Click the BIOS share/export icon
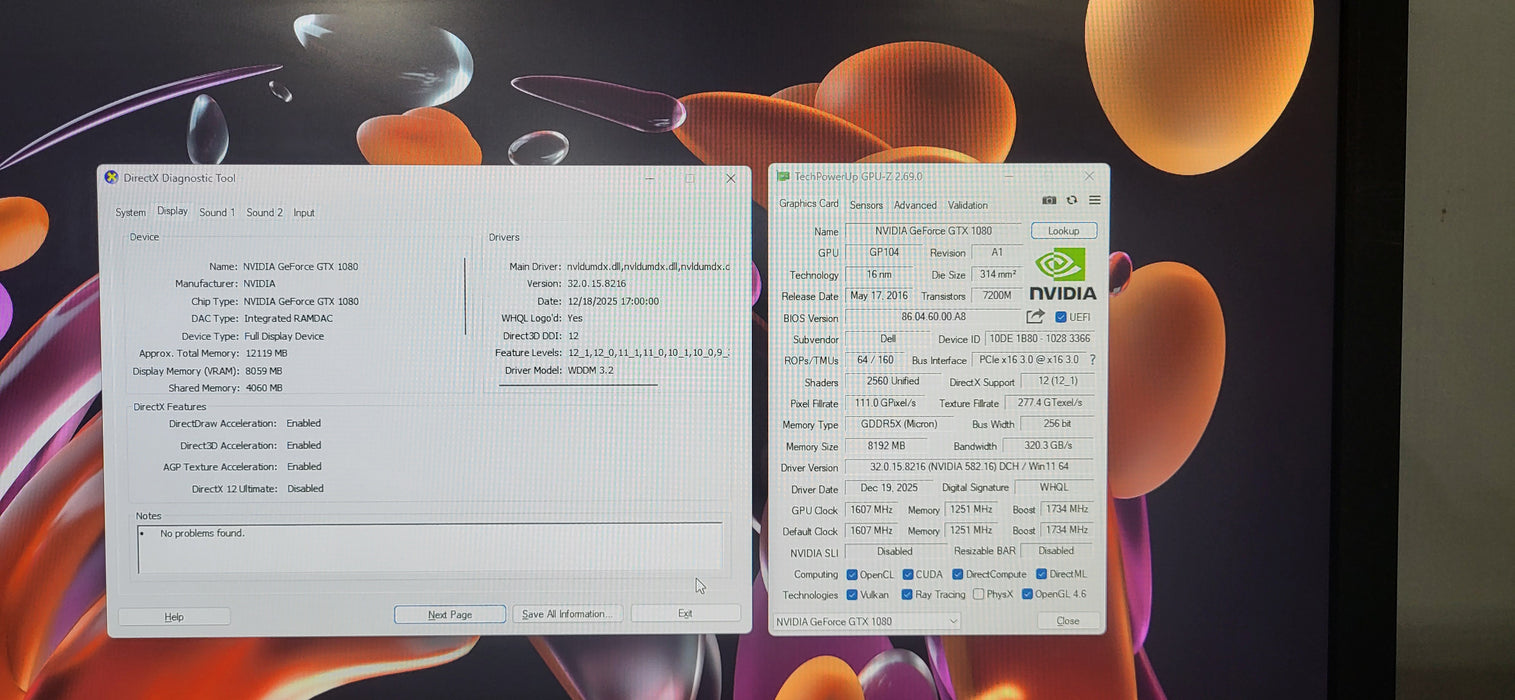The height and width of the screenshot is (700, 1515). pos(1035,316)
